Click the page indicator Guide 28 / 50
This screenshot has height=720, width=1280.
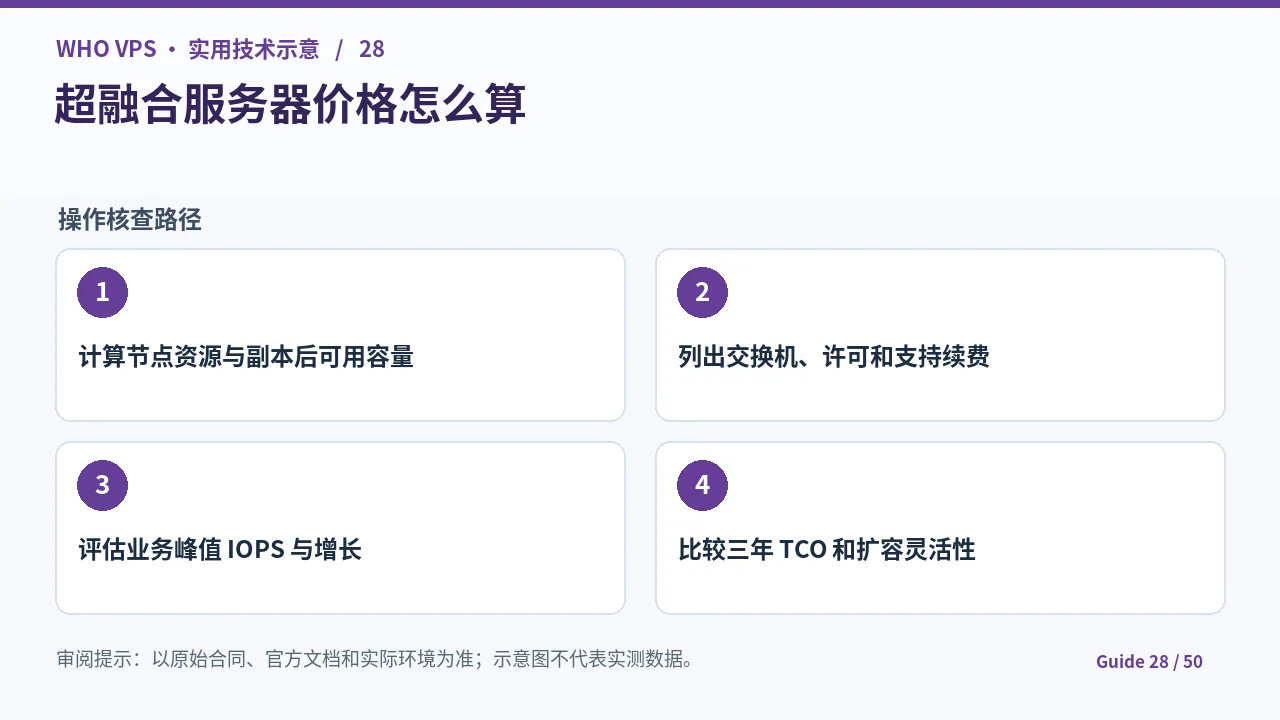coord(1149,661)
